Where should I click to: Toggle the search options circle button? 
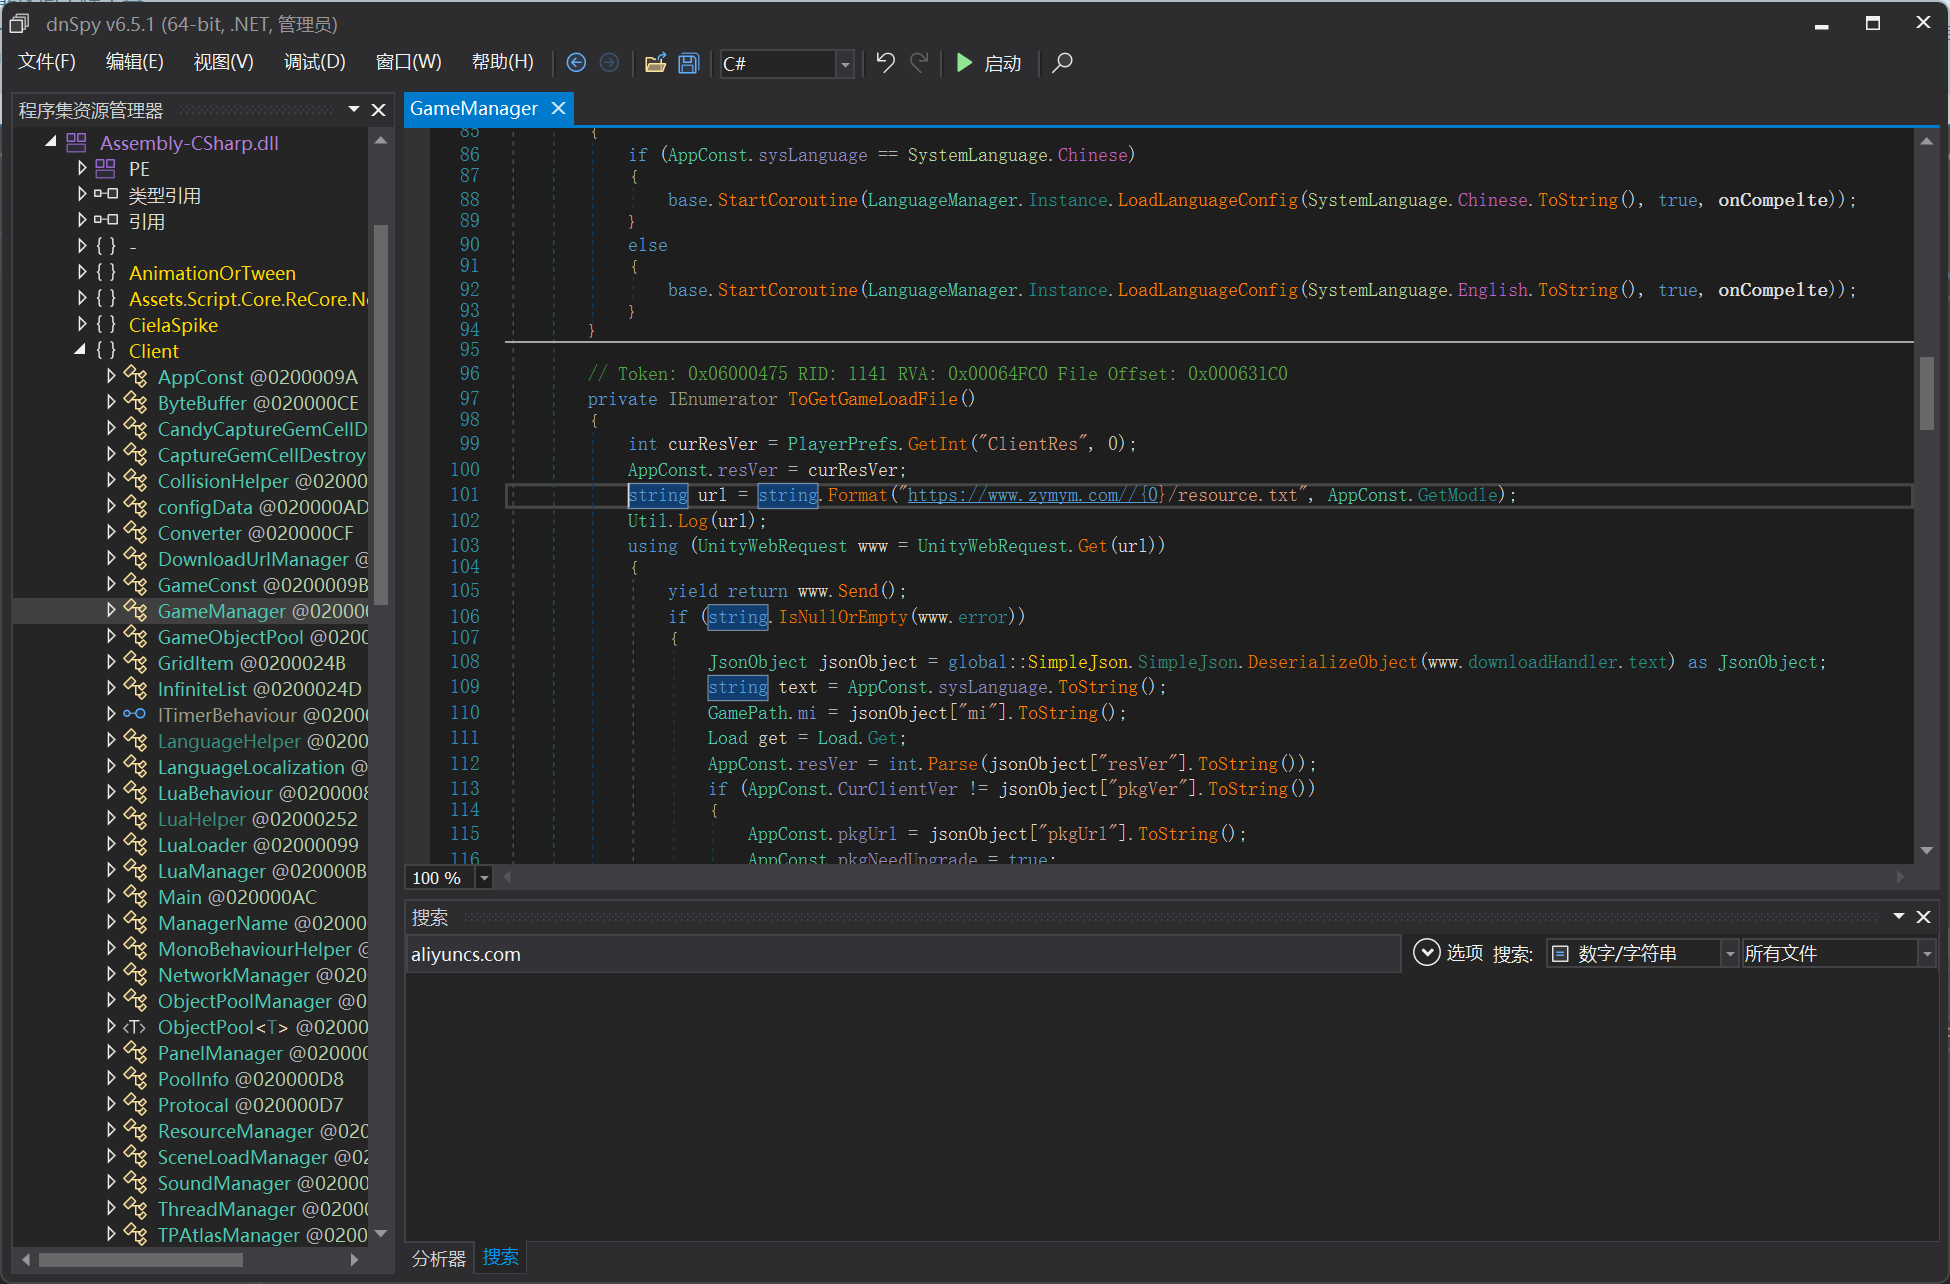1426,953
